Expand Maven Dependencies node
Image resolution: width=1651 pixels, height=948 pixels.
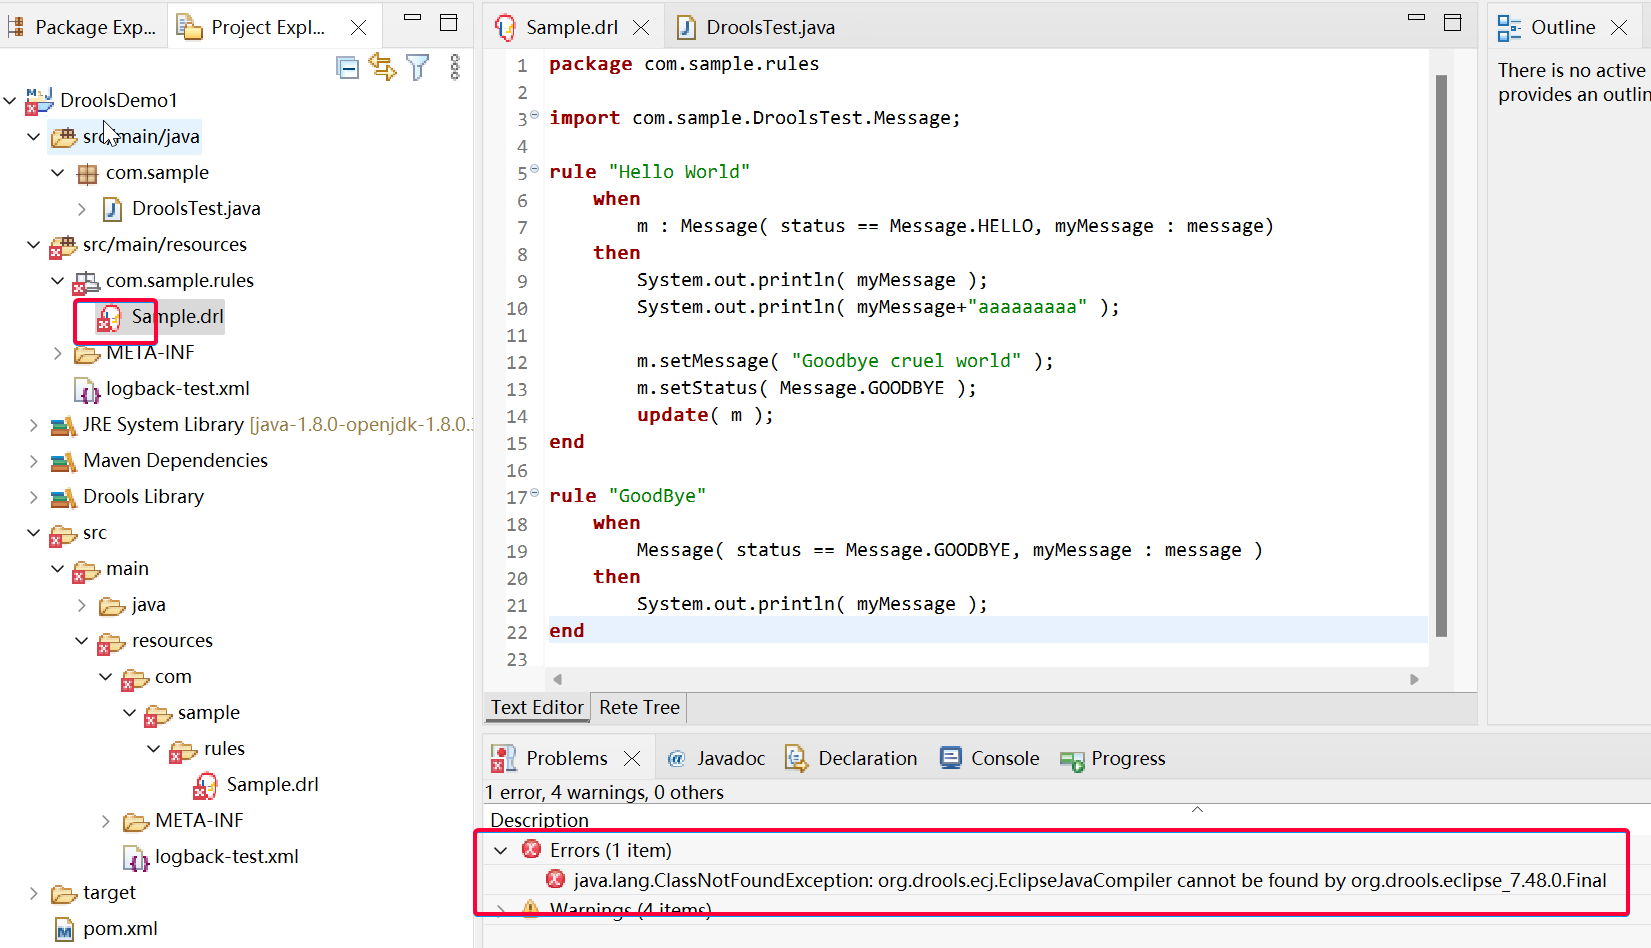(34, 461)
